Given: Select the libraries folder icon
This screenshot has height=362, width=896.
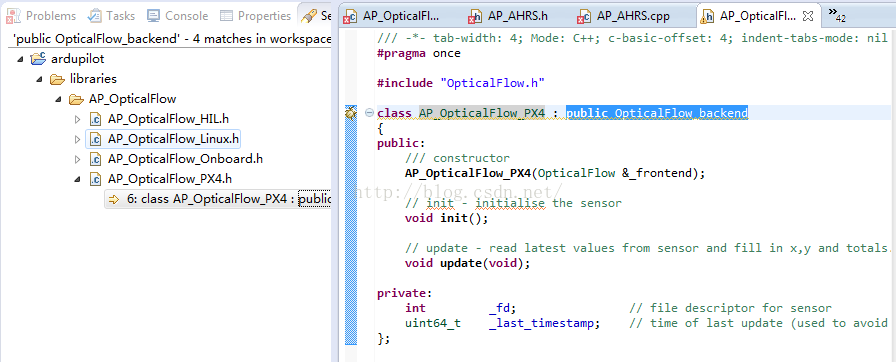Looking at the screenshot, I should pos(57,78).
